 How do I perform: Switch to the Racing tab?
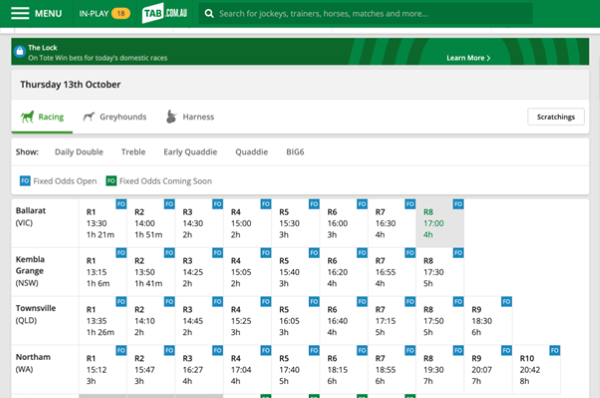[x=42, y=117]
